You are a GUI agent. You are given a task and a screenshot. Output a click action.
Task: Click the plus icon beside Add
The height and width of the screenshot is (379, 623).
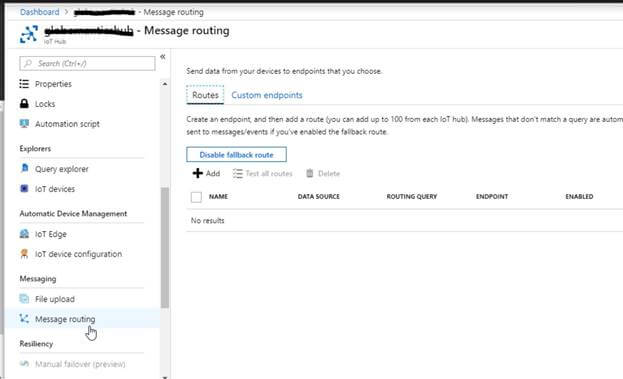pos(197,173)
